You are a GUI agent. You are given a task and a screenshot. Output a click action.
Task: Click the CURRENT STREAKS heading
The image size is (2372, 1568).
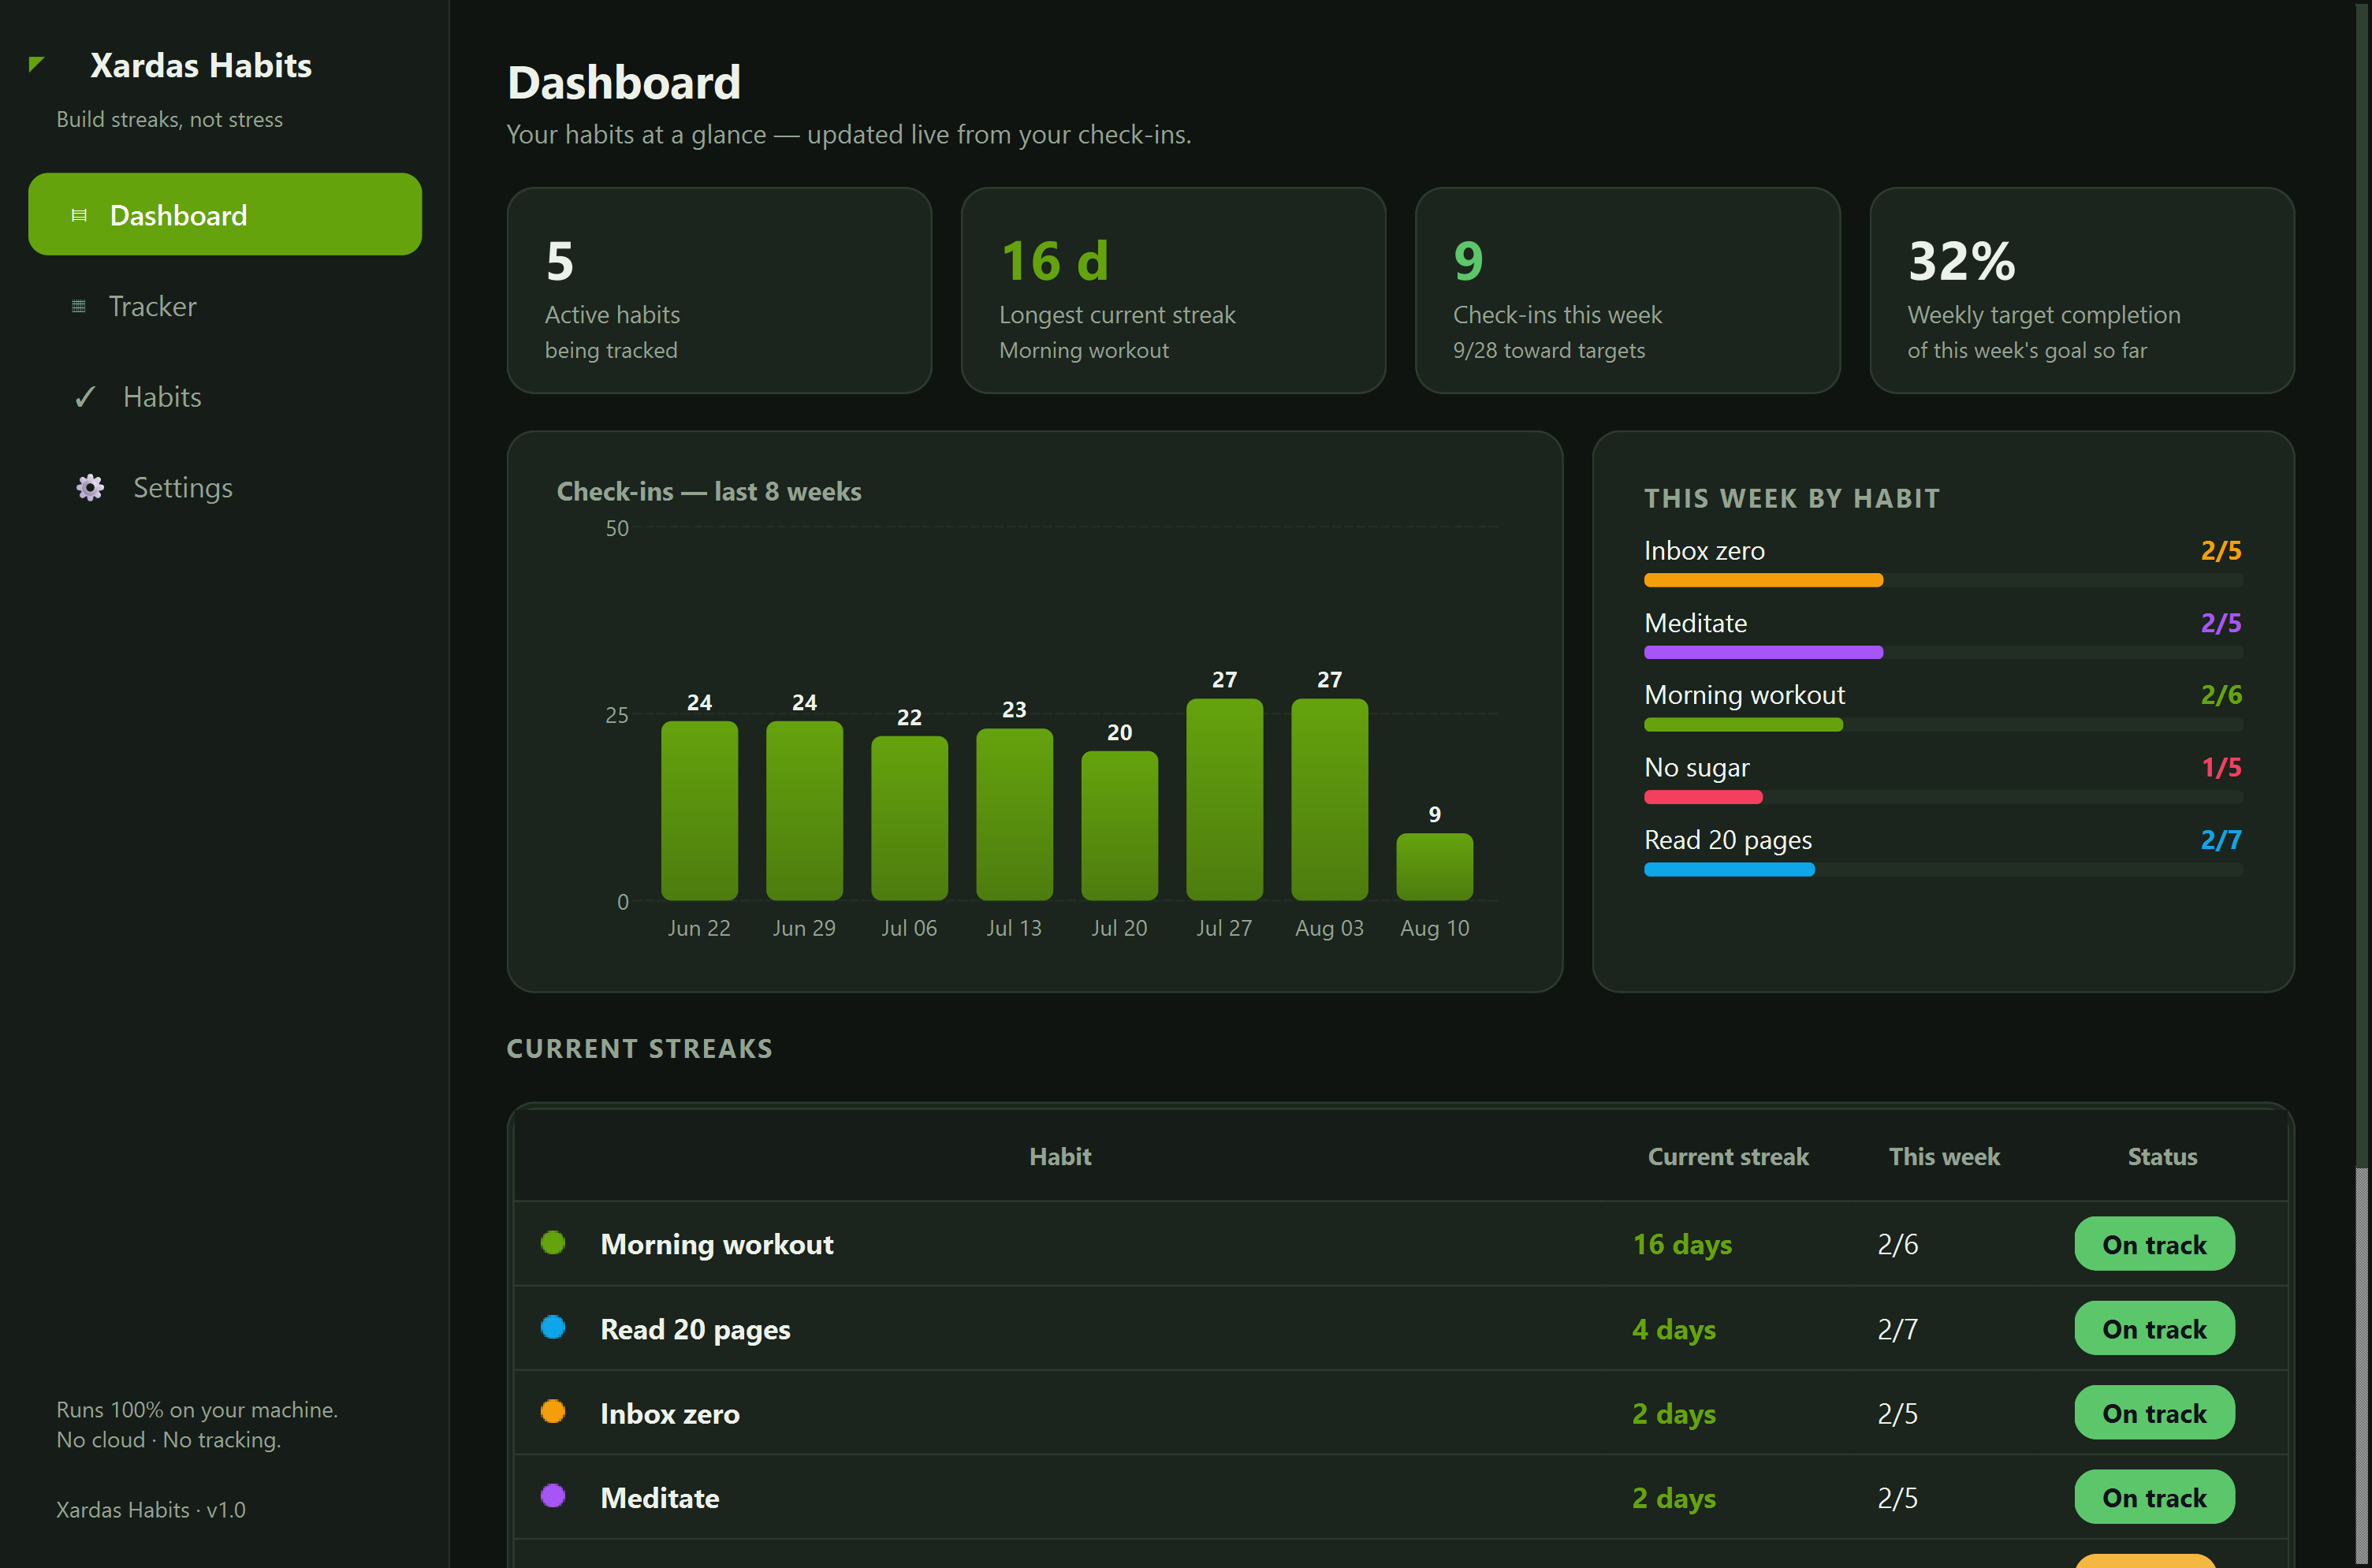[x=640, y=1048]
